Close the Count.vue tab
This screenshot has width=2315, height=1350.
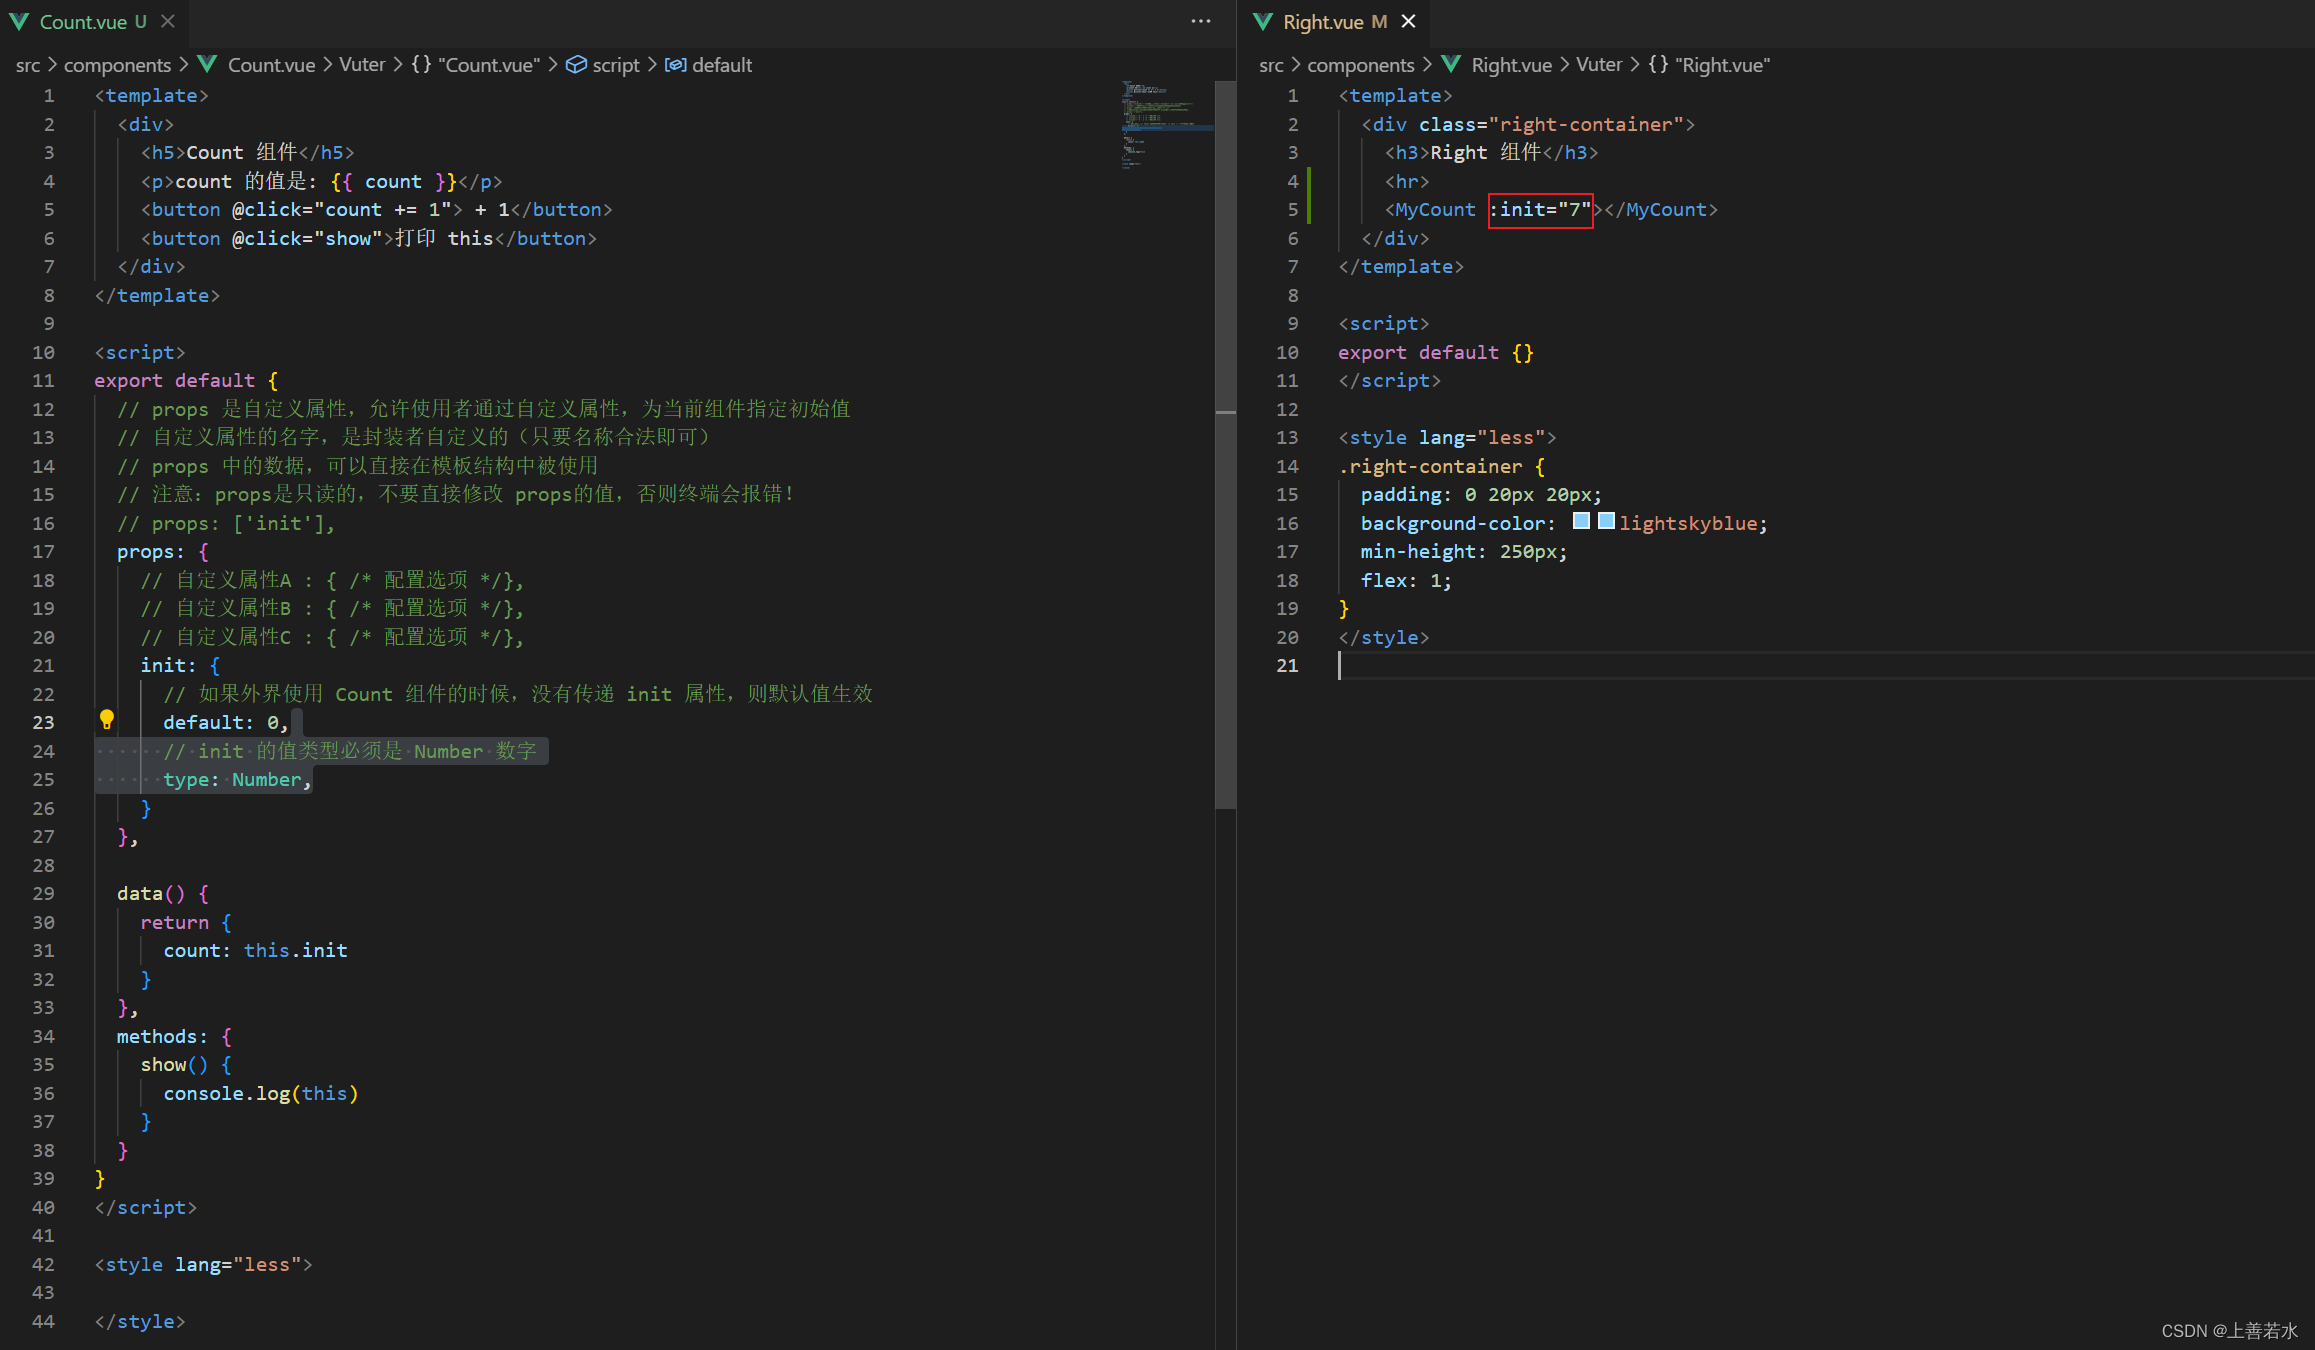168,22
